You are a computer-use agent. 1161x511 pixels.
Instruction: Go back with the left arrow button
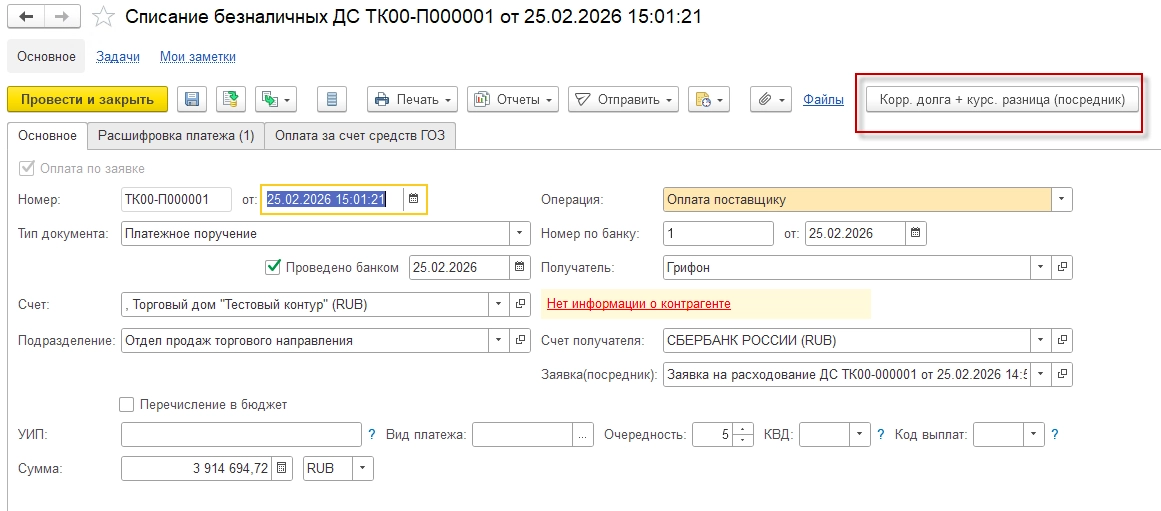26,16
